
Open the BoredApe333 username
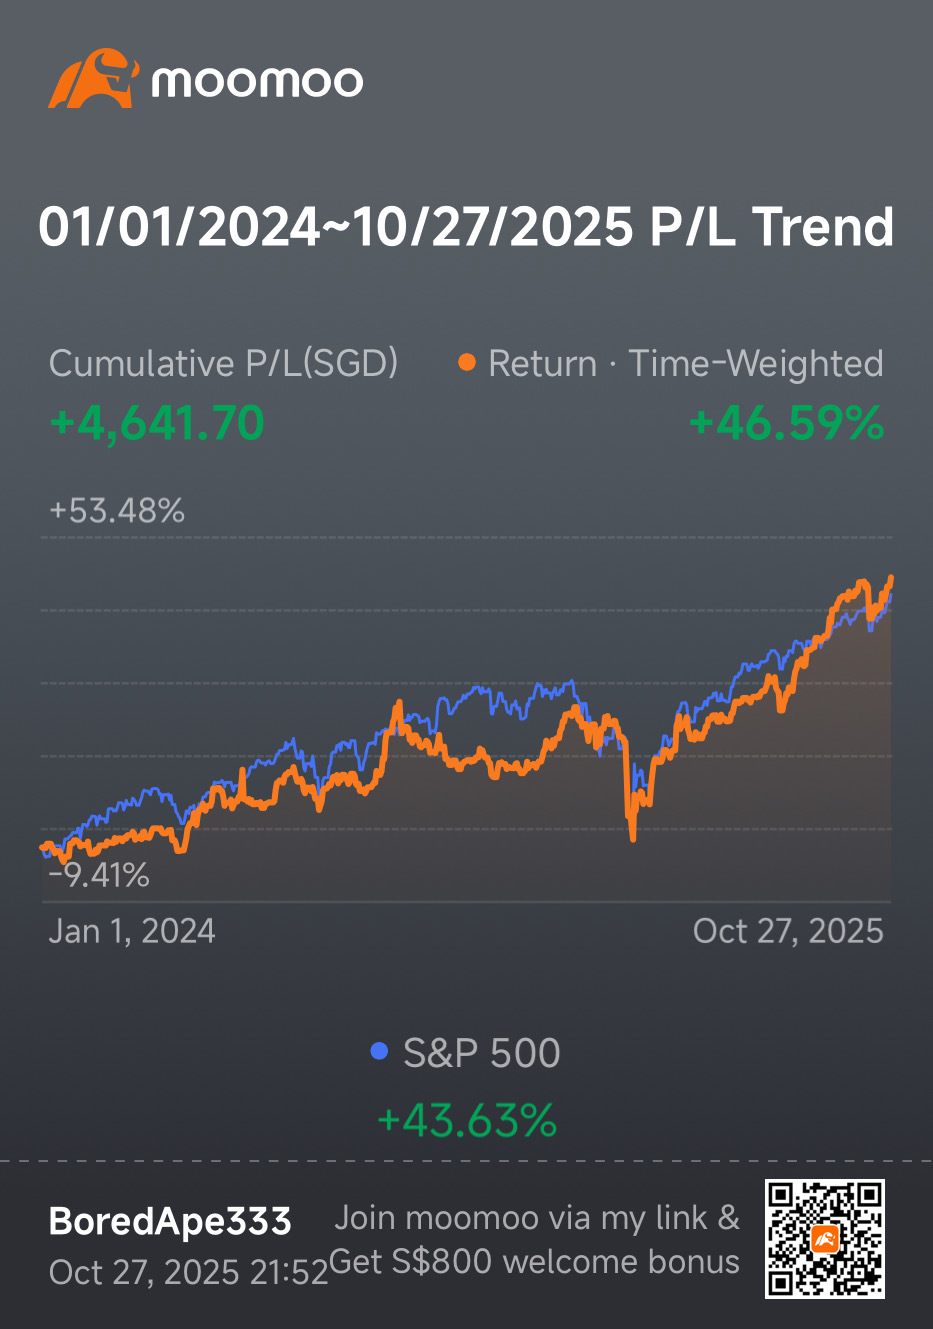pyautogui.click(x=170, y=1221)
